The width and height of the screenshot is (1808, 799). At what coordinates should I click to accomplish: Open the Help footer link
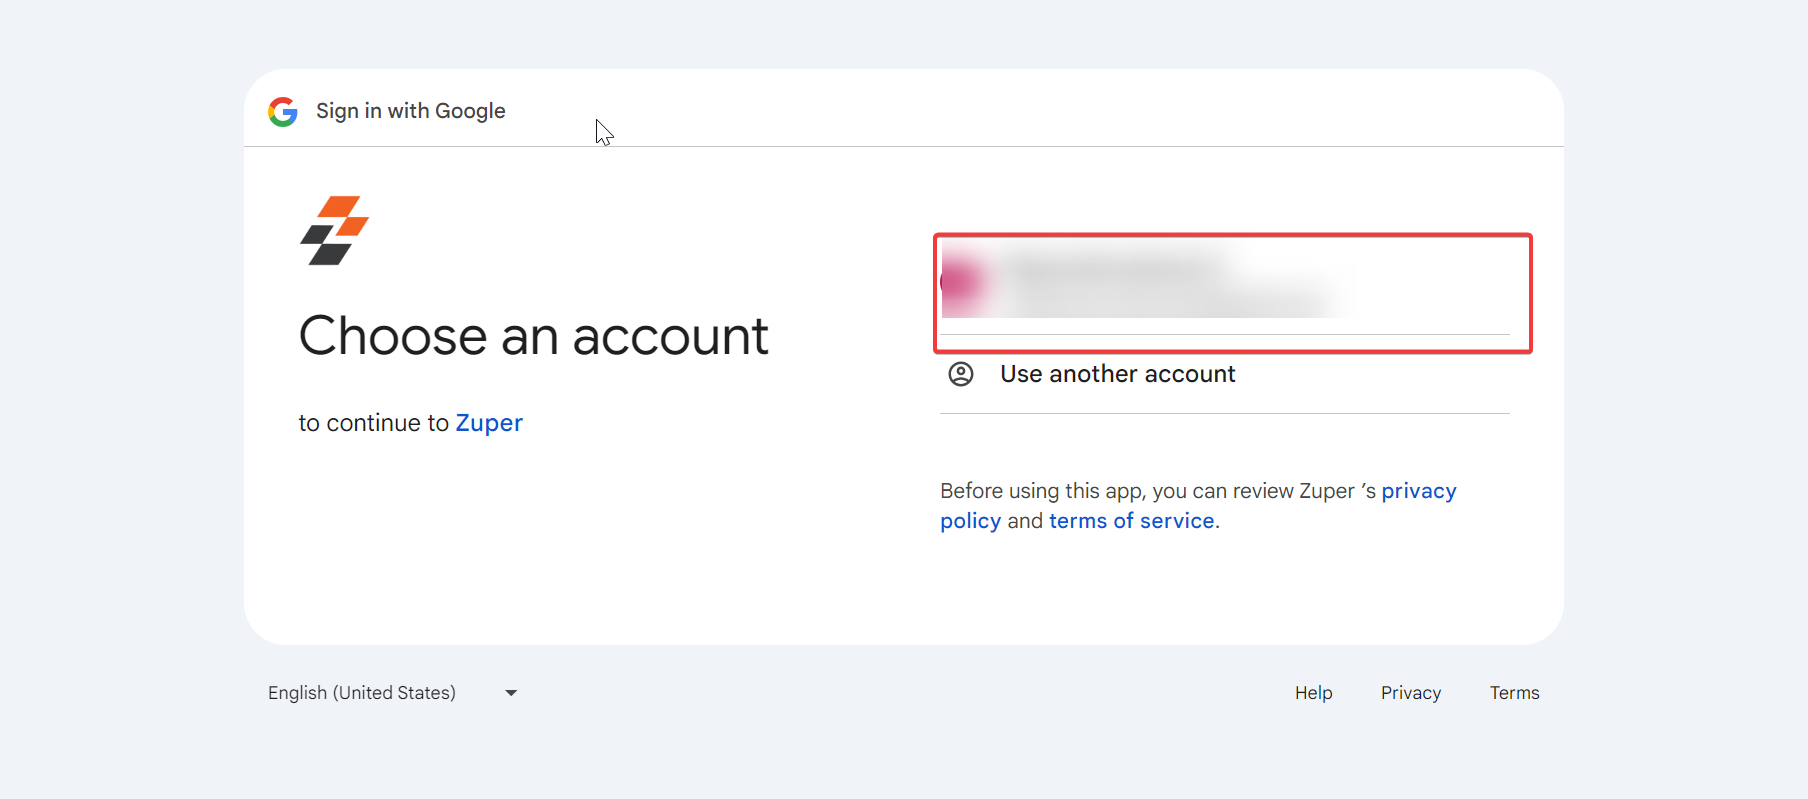click(x=1314, y=693)
